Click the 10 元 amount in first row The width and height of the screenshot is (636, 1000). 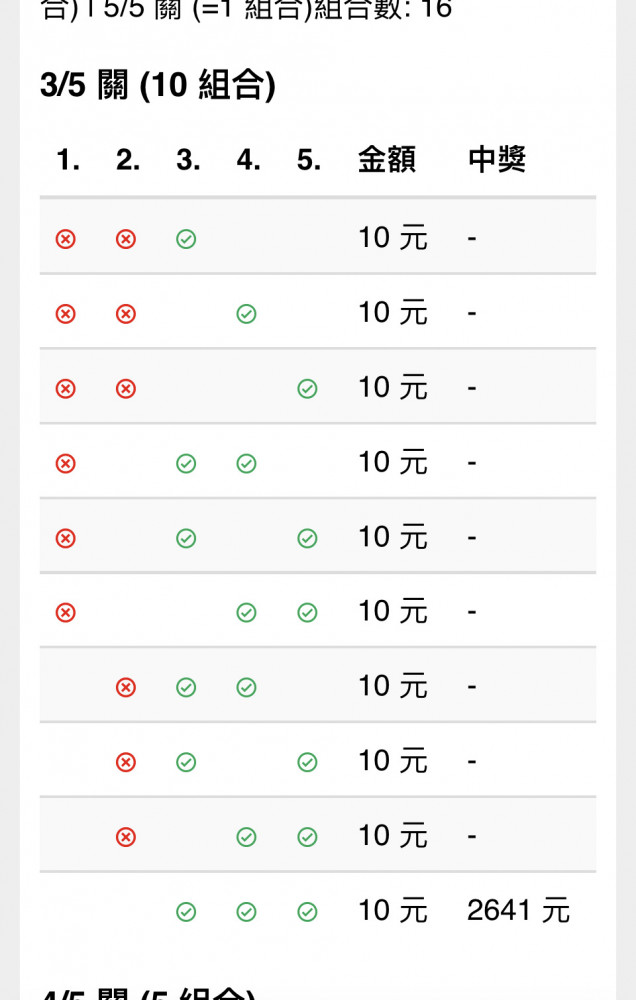(392, 238)
